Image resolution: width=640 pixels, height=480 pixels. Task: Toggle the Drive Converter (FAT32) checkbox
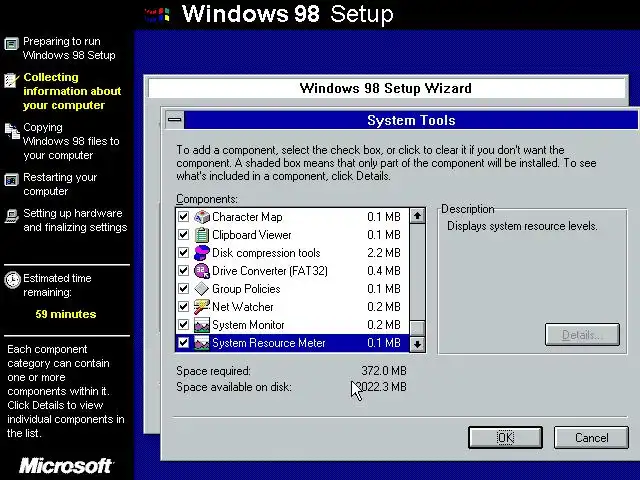(x=184, y=271)
